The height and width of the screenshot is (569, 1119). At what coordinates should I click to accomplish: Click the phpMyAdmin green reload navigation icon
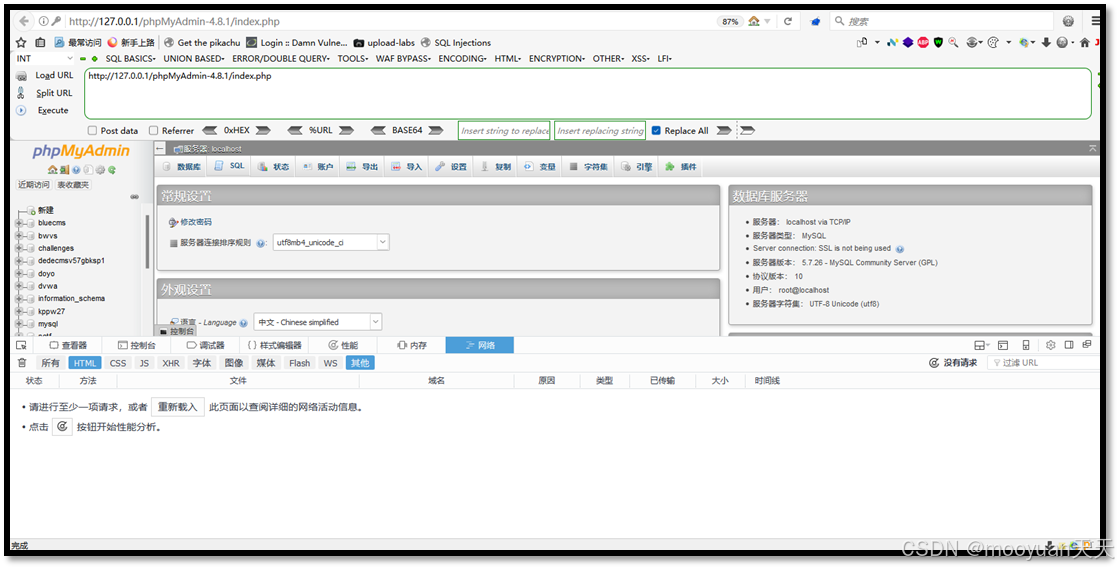(112, 170)
